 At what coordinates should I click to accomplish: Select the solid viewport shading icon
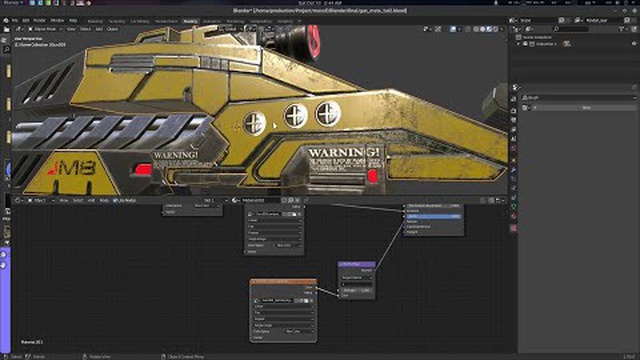click(x=483, y=29)
